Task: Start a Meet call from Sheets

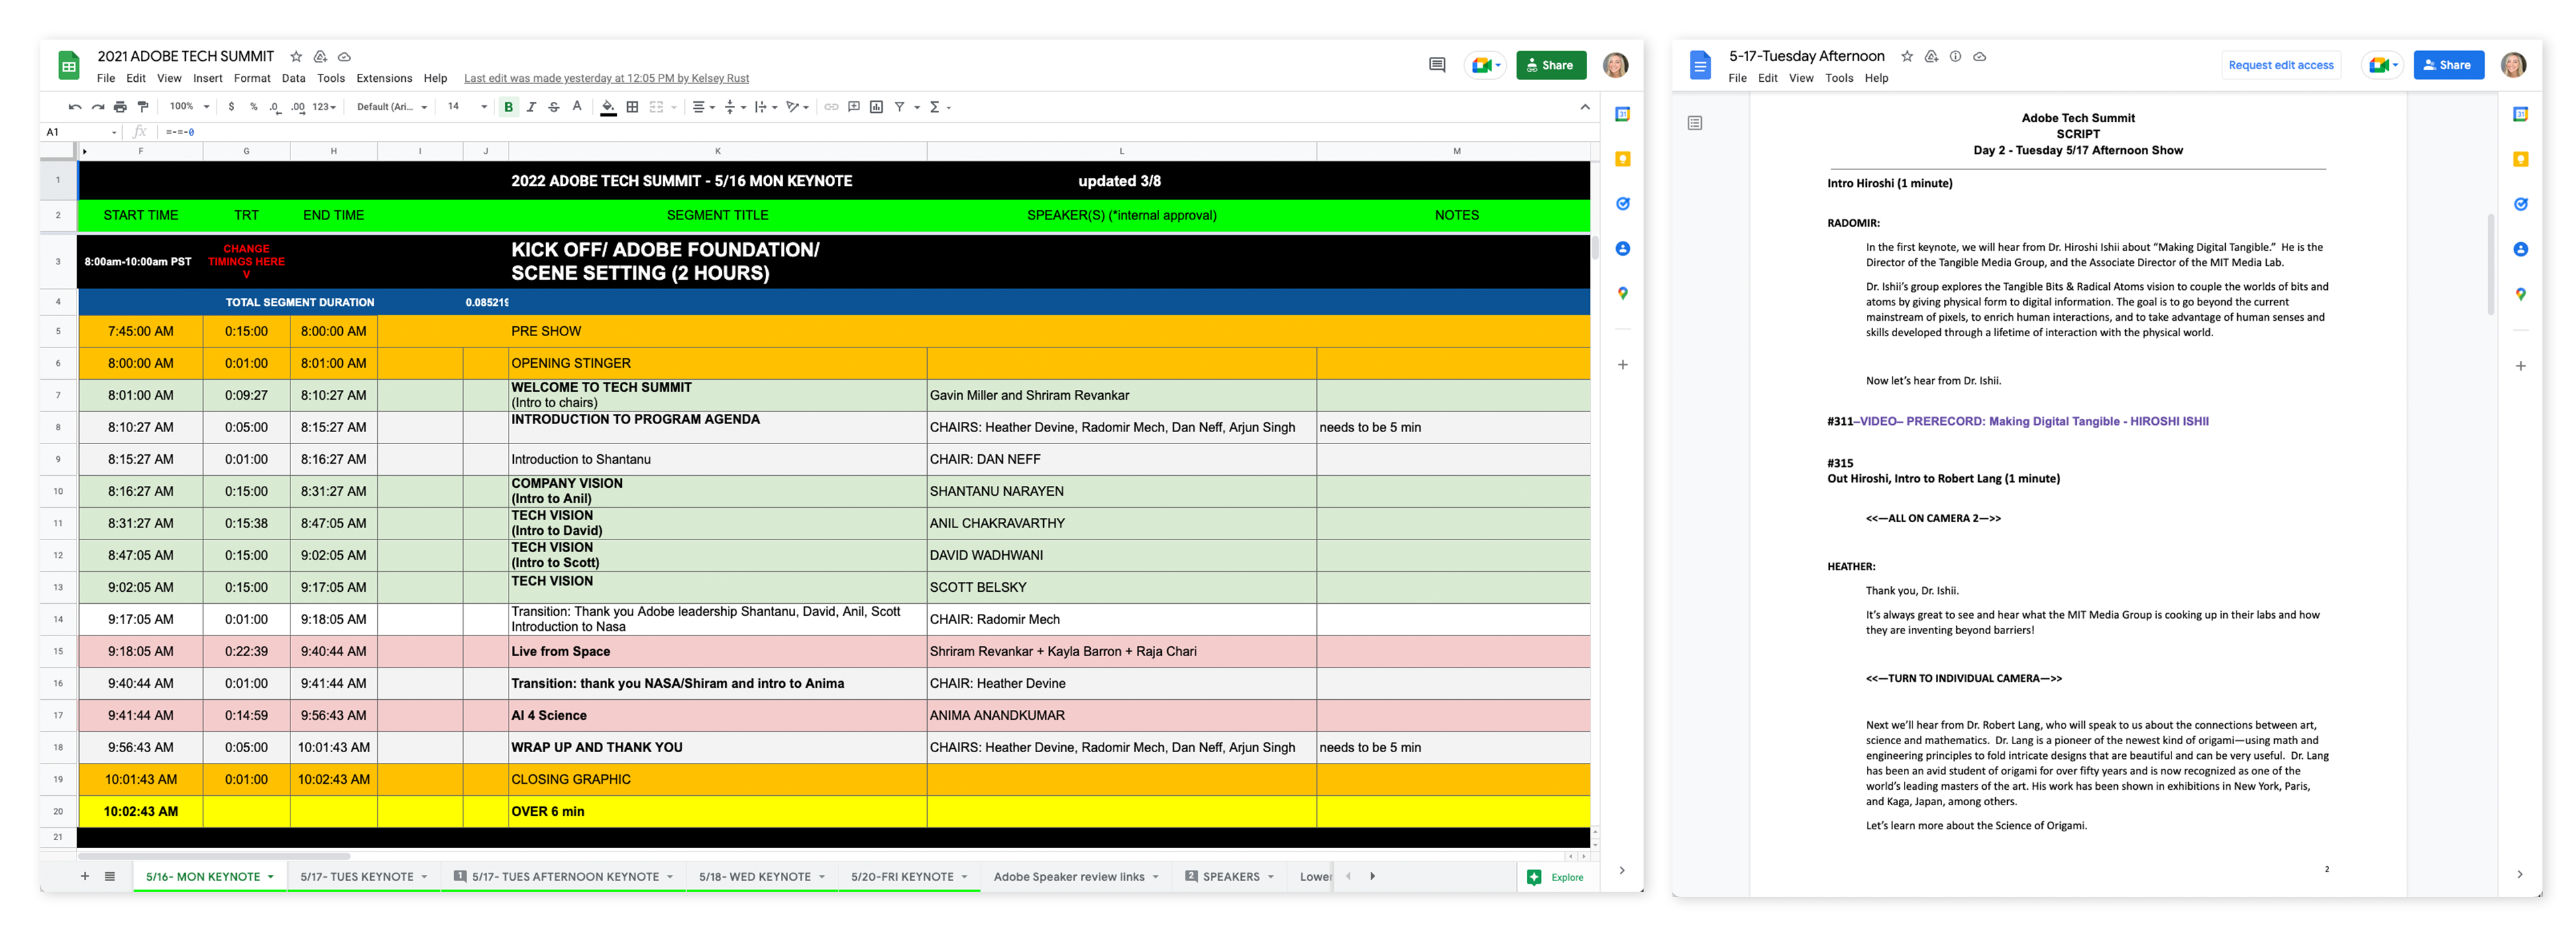Action: 1485,65
